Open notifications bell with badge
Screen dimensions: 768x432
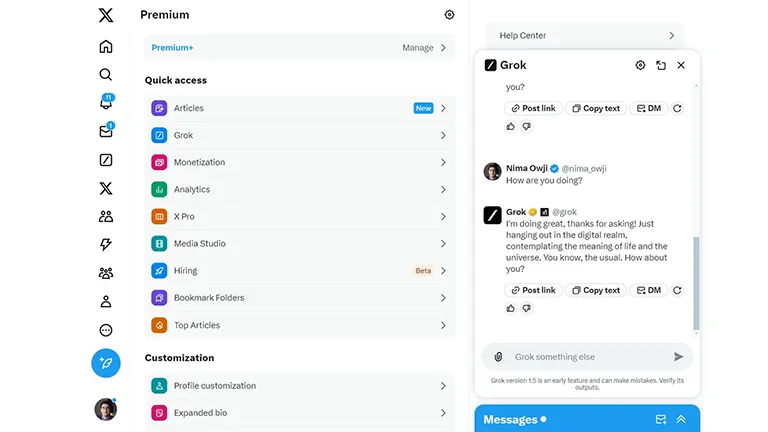[x=106, y=101]
